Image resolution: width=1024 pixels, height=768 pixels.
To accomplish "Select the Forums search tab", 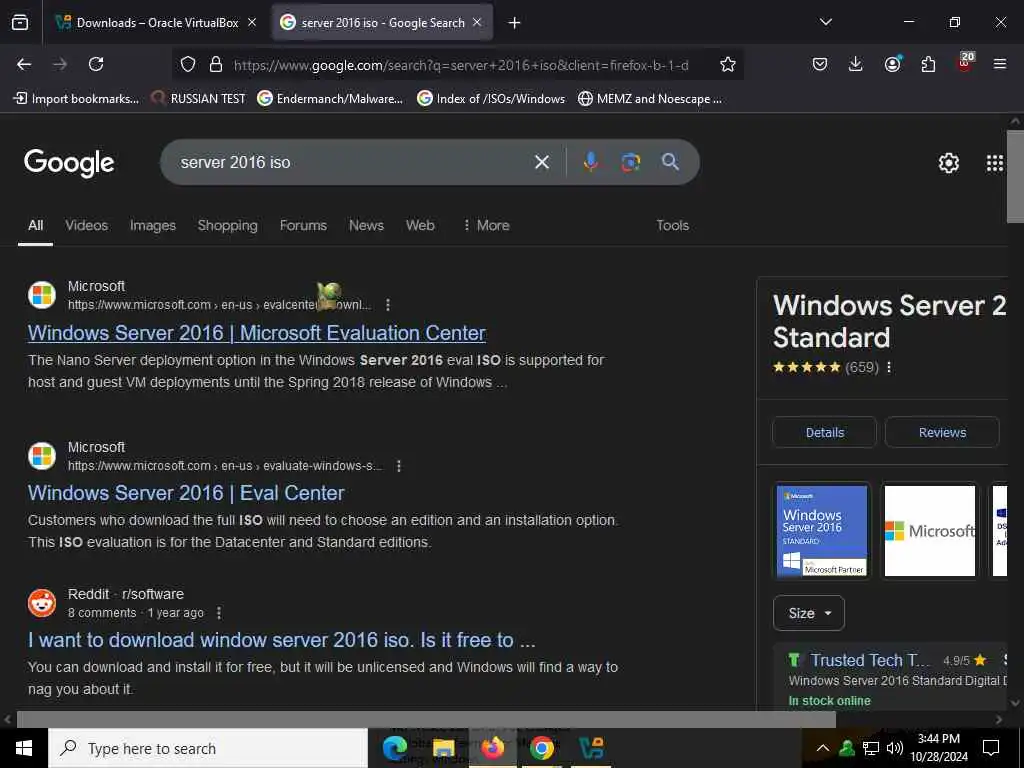I will point(303,225).
